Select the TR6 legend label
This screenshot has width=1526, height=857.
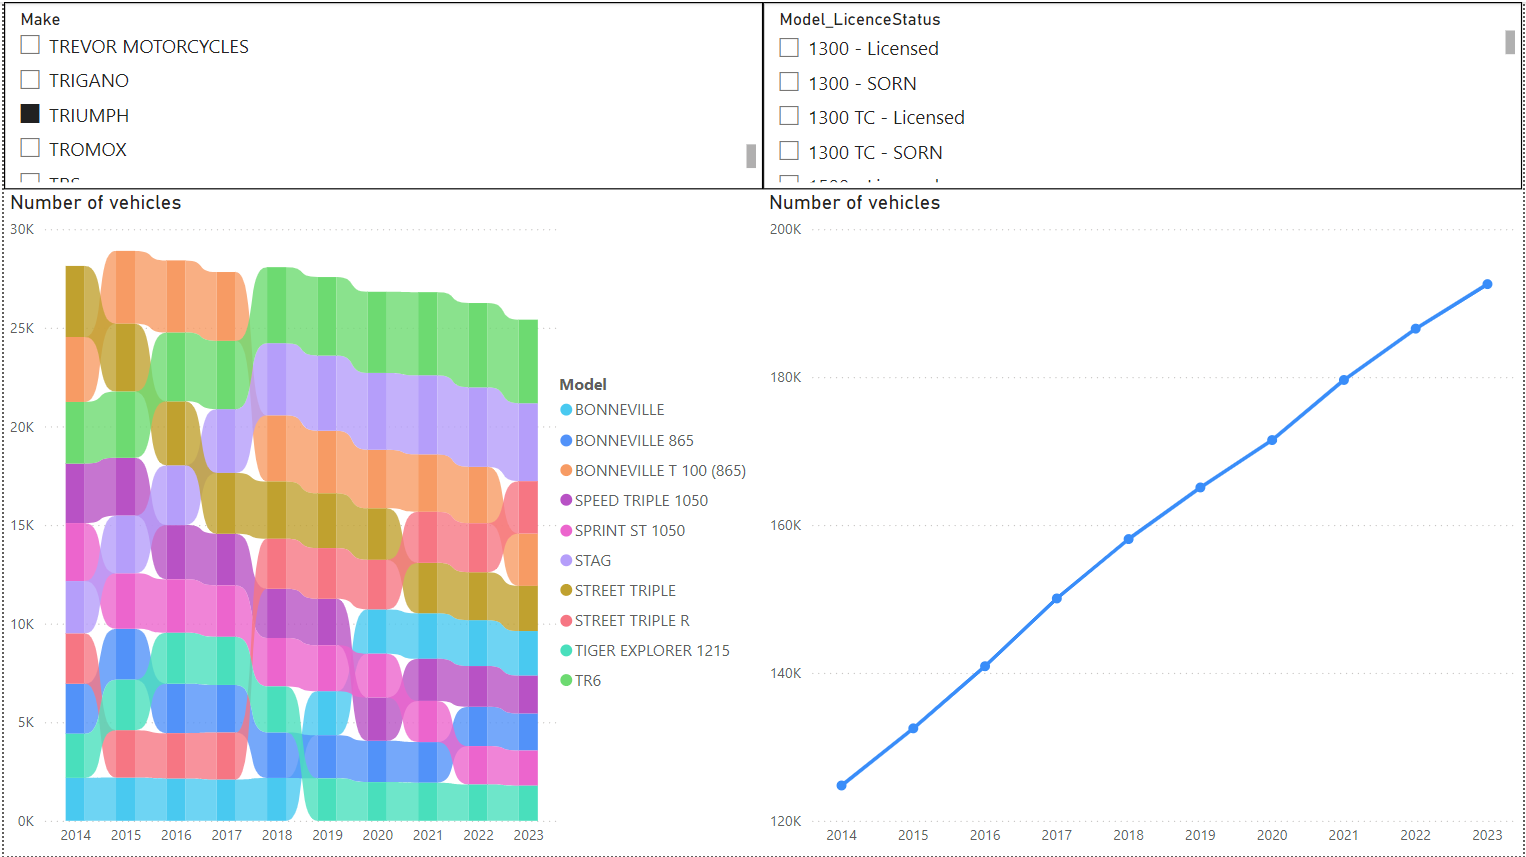[x=588, y=680]
